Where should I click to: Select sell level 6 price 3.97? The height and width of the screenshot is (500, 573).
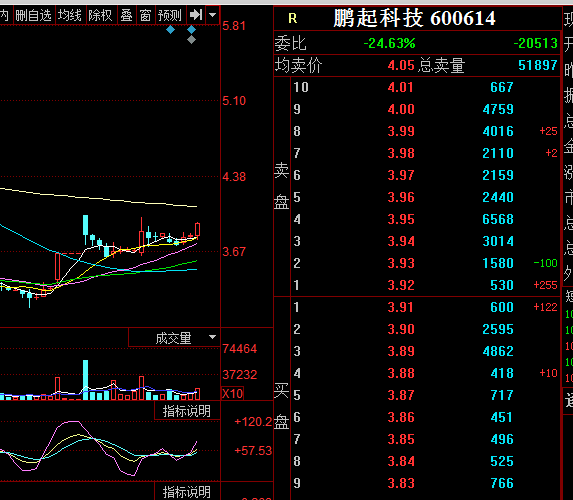click(x=401, y=175)
